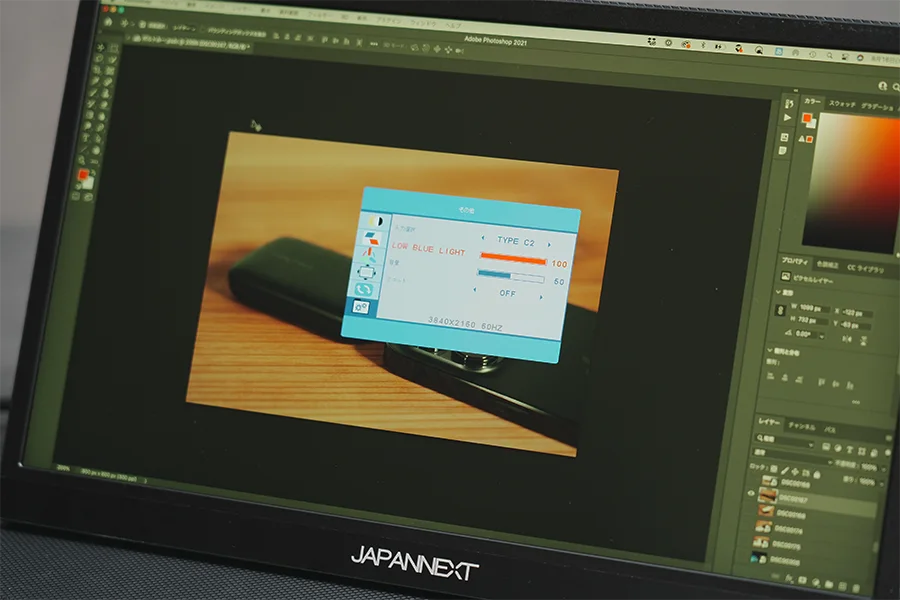Viewport: 900px width, 600px height.
Task: Select the screen position icon in OSD sidebar
Action: click(x=366, y=272)
